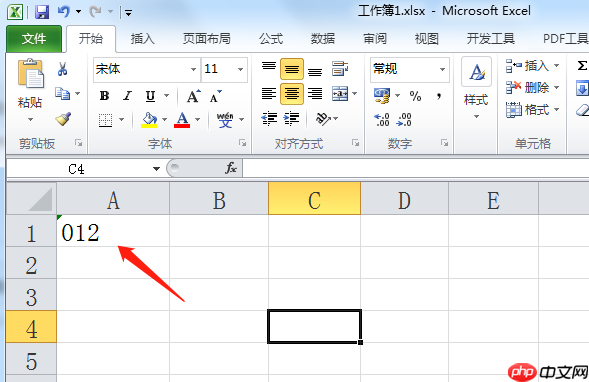Click the 删除 cells button

533,88
